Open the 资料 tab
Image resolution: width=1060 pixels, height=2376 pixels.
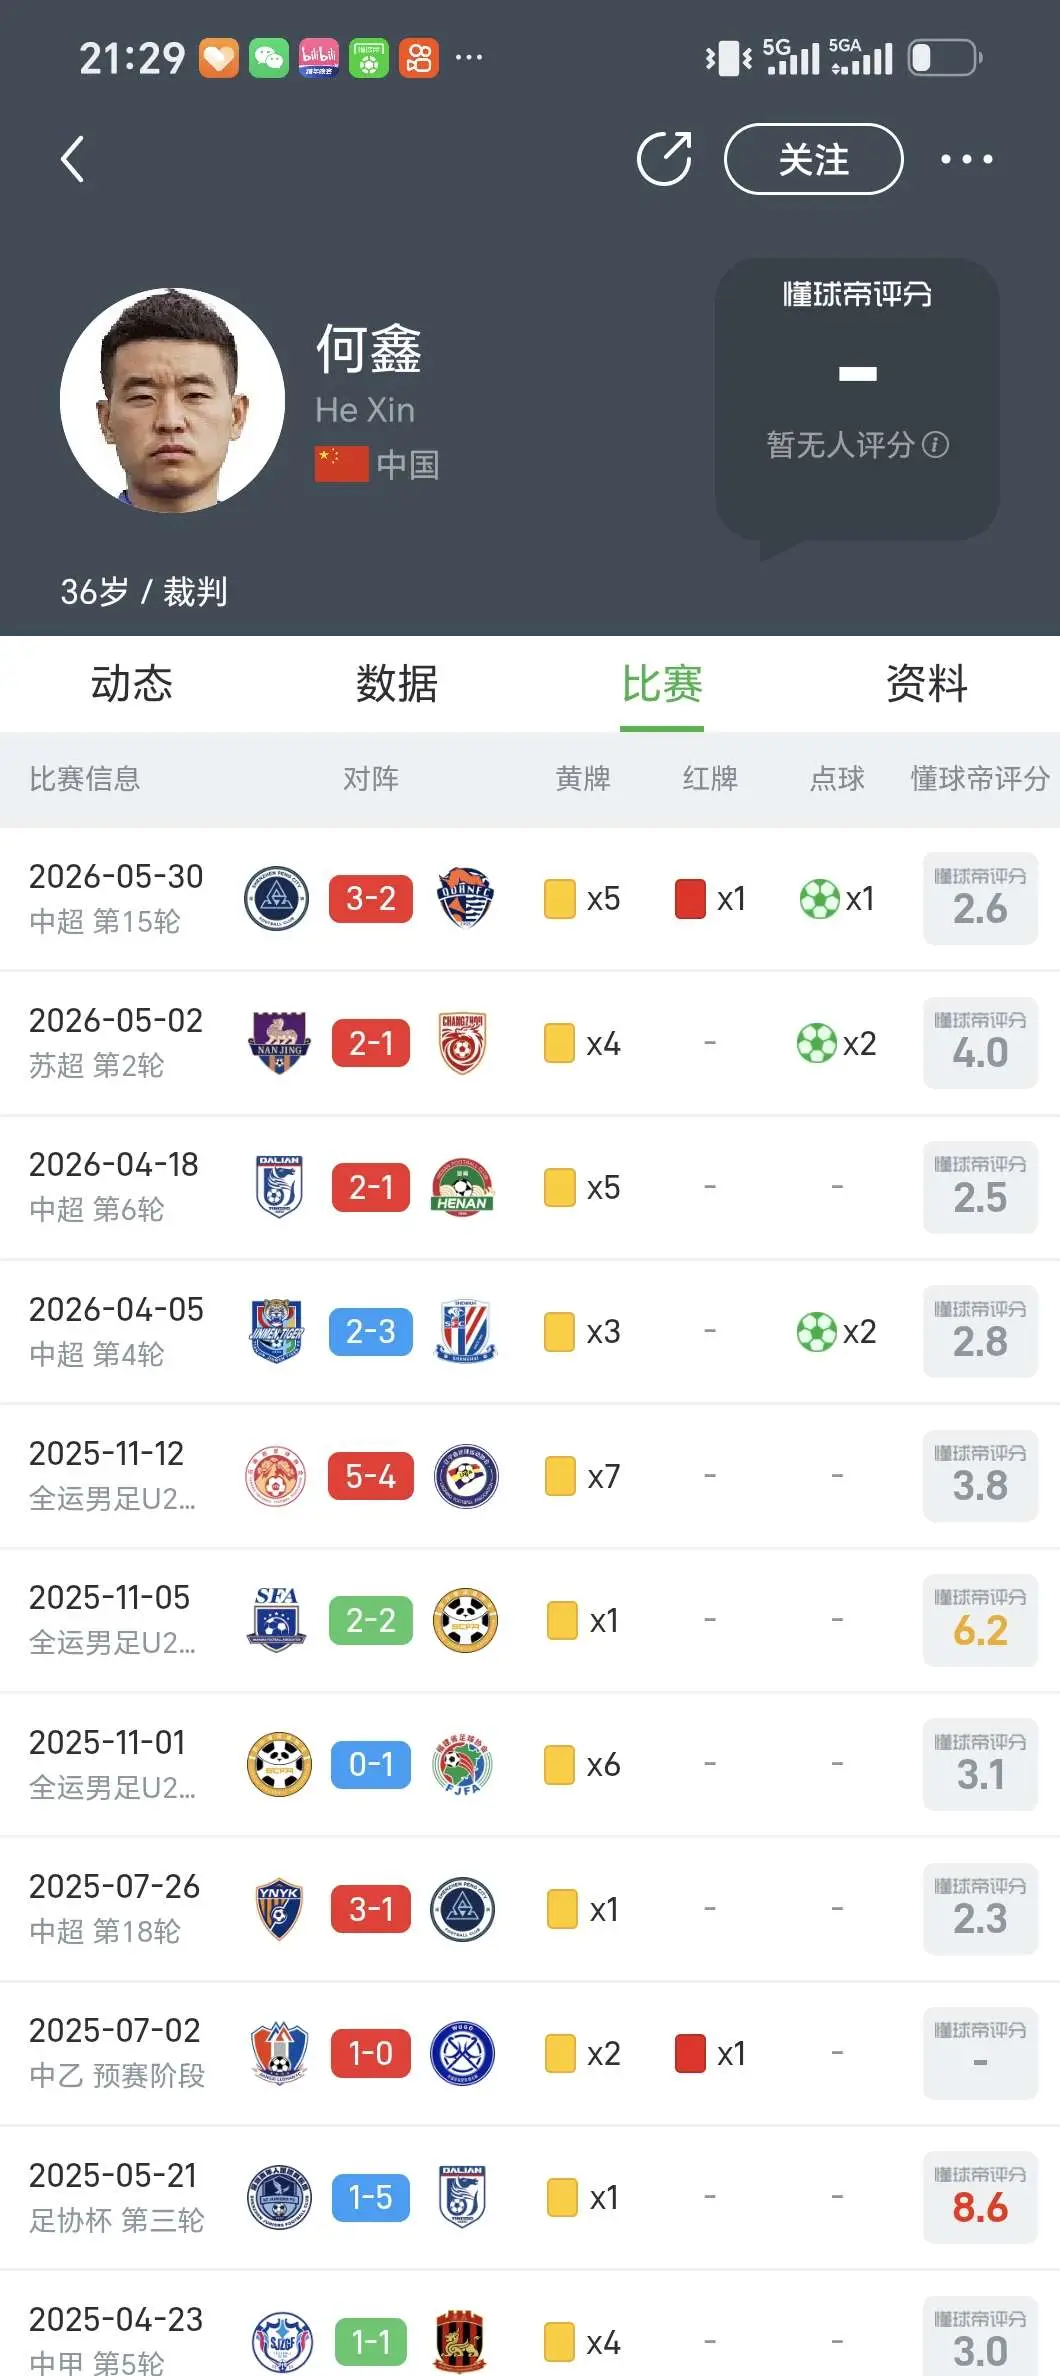pyautogui.click(x=927, y=684)
